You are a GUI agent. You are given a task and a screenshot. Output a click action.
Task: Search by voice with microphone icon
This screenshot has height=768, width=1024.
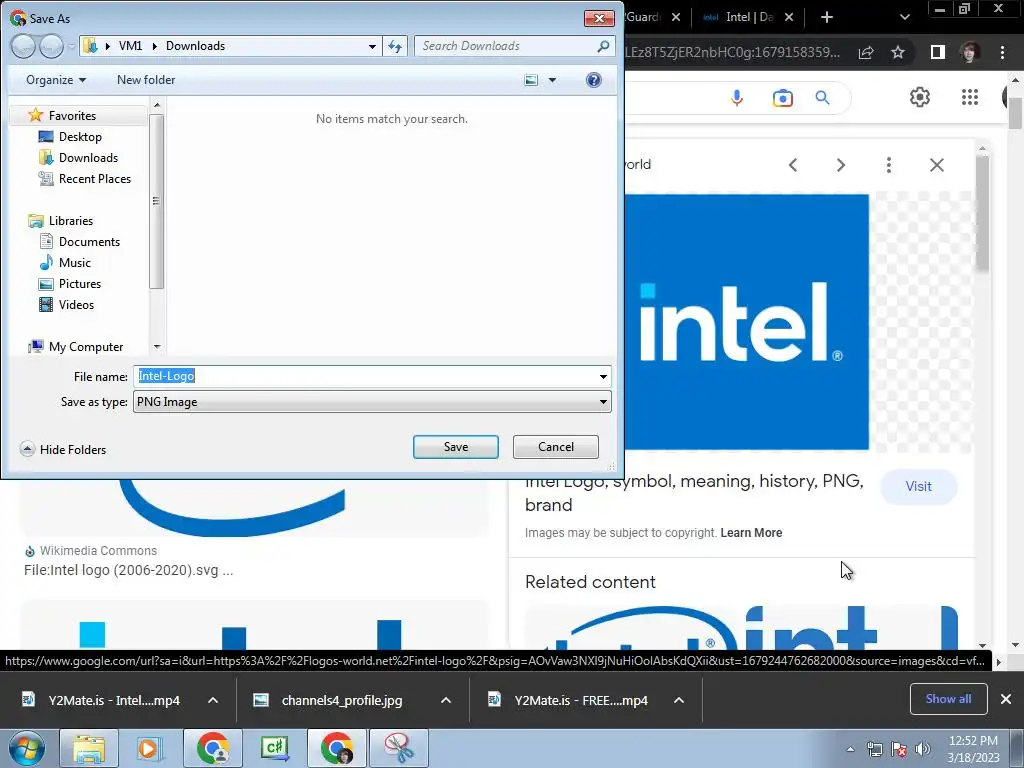(737, 98)
